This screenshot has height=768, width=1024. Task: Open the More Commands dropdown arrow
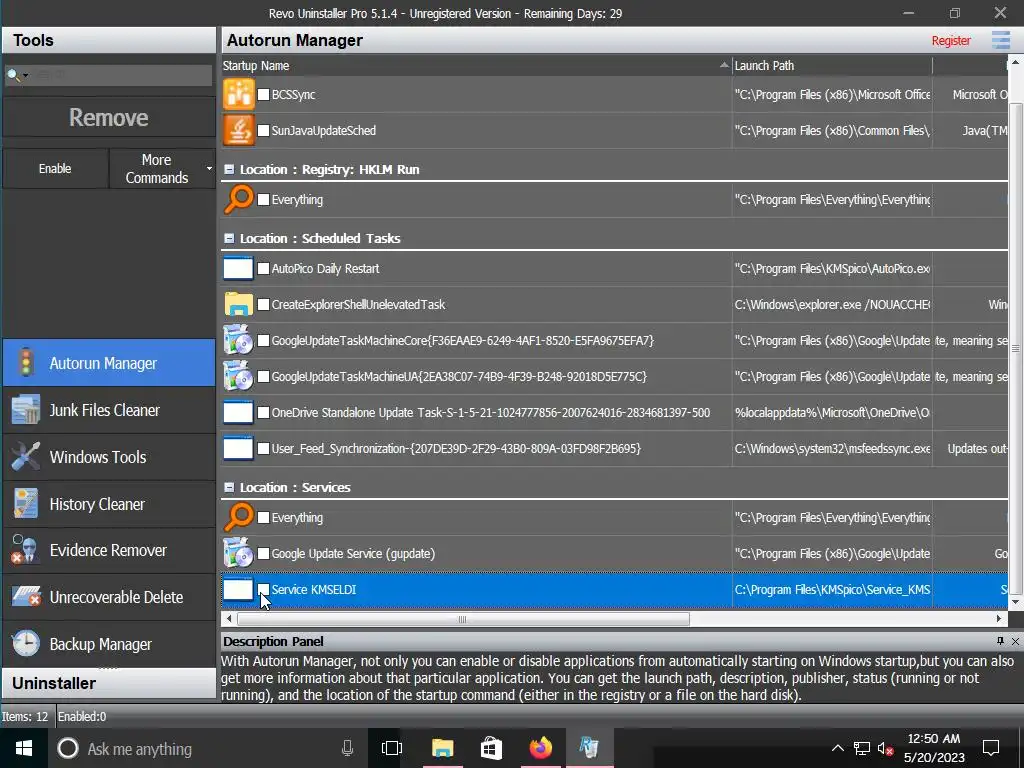click(209, 168)
